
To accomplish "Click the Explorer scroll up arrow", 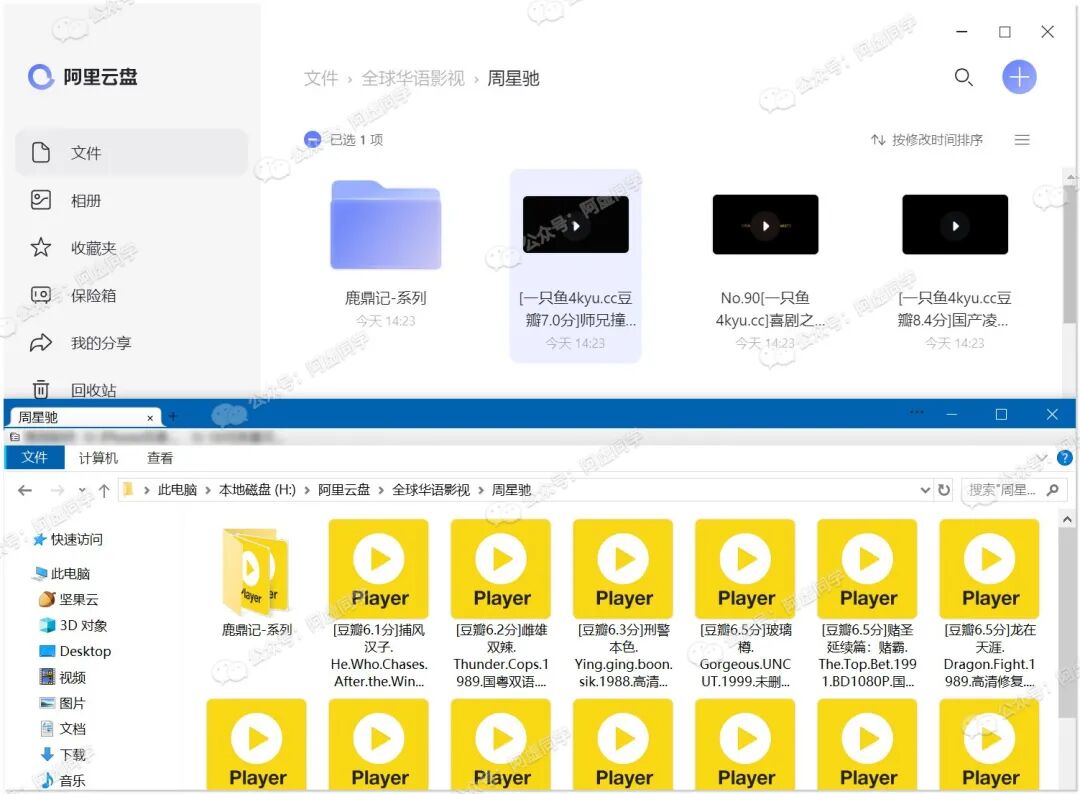I will 1067,520.
